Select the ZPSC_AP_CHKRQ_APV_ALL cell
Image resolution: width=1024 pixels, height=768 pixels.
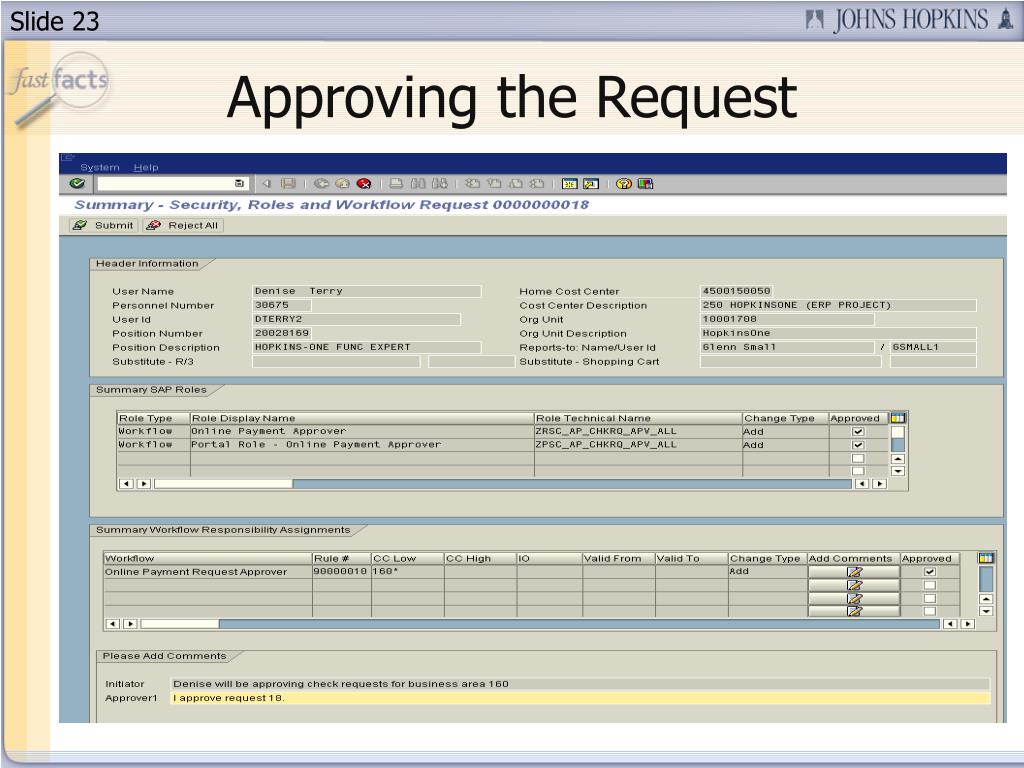tap(638, 445)
